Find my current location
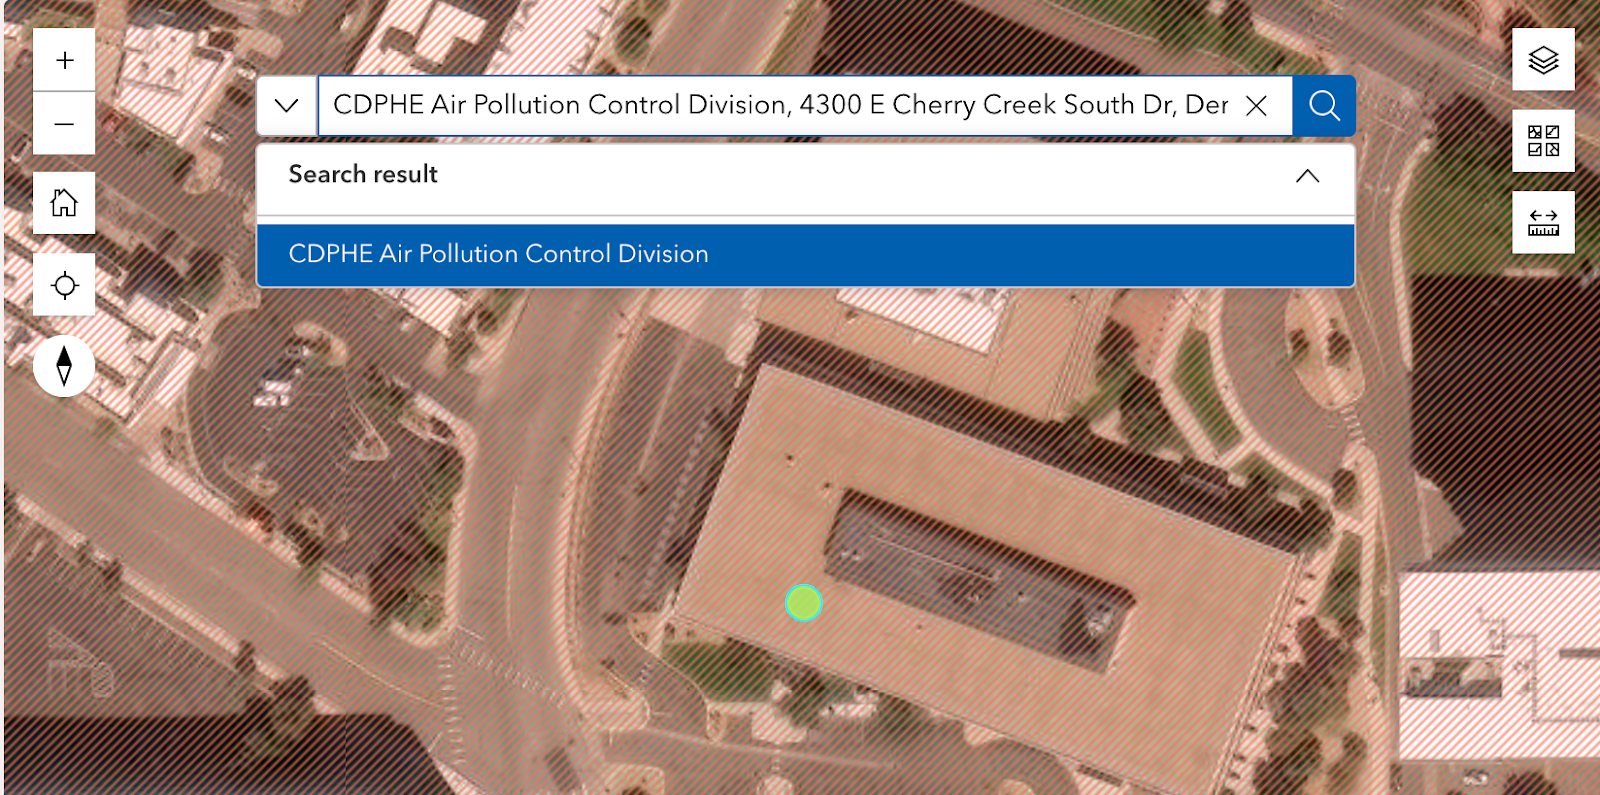The height and width of the screenshot is (795, 1600). point(64,285)
